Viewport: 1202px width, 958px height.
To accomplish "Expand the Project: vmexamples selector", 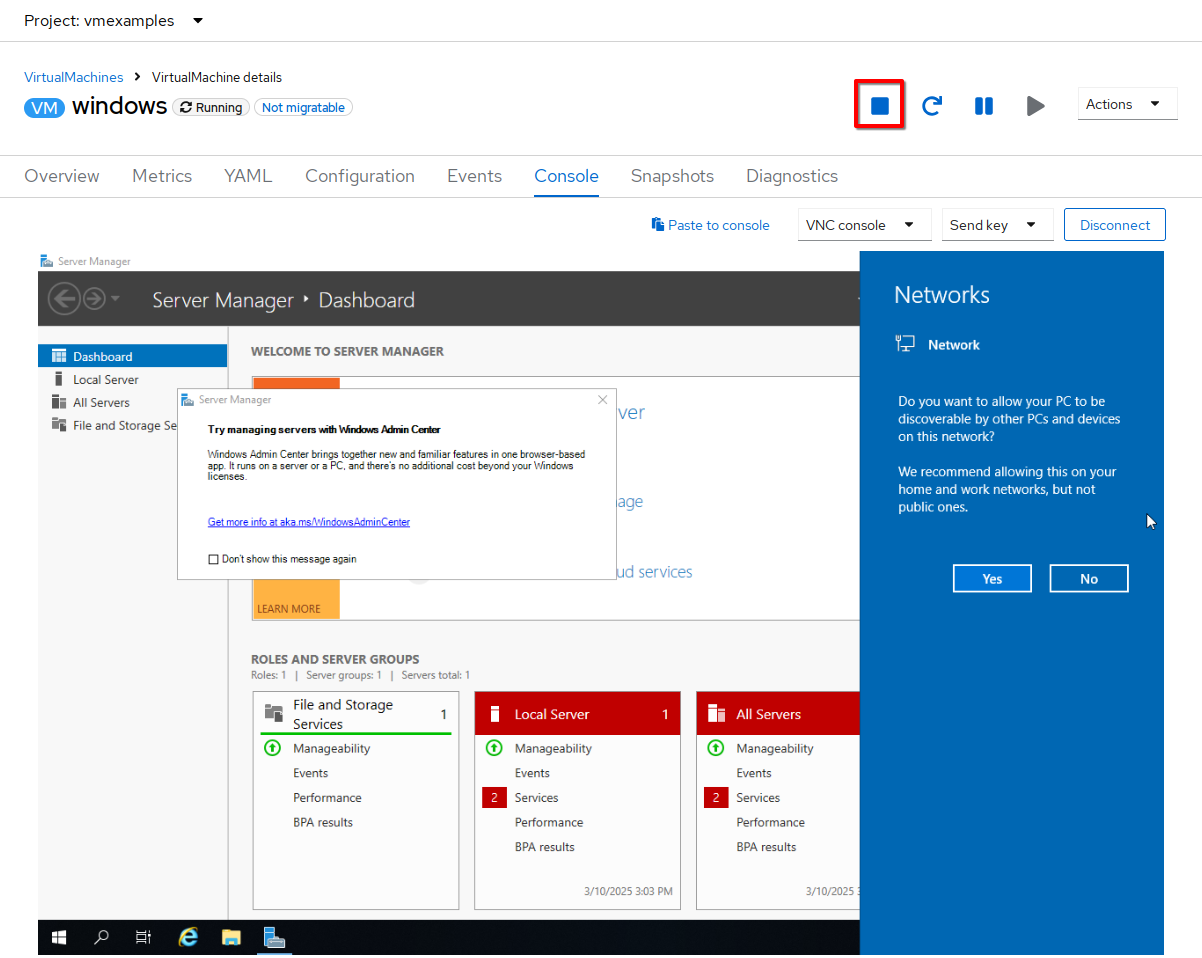I will (x=113, y=20).
